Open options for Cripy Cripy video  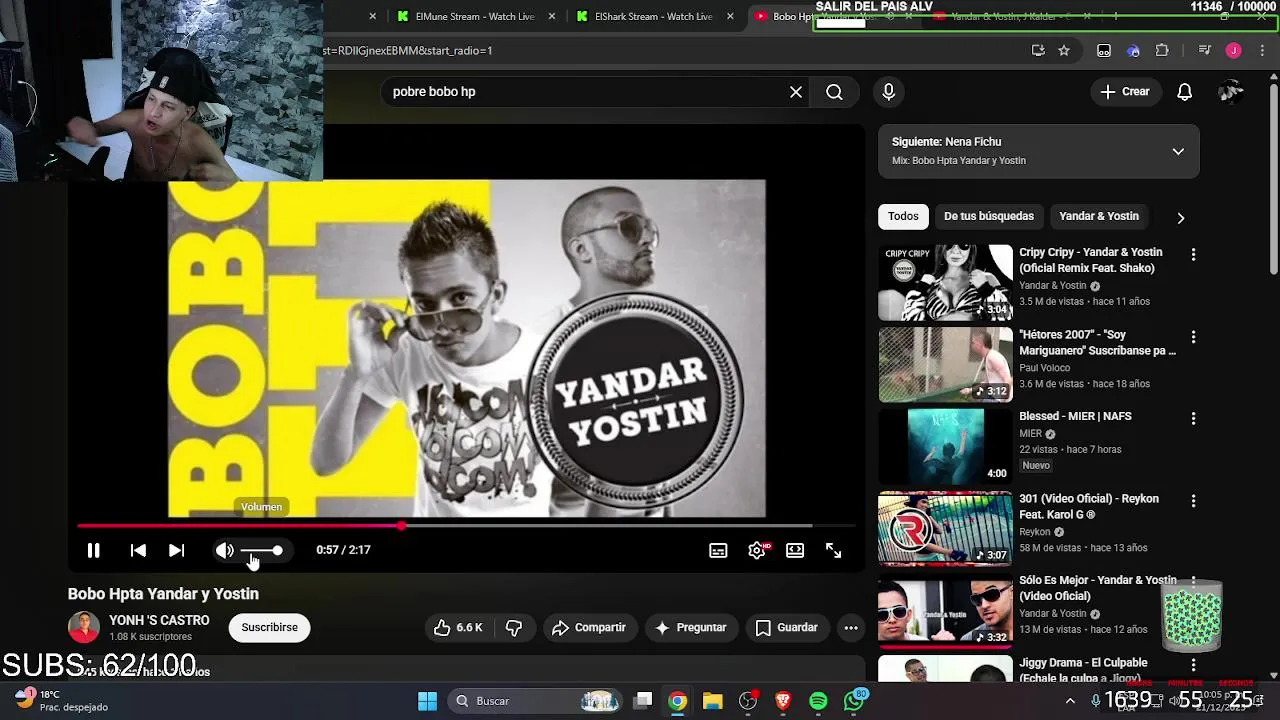1193,255
